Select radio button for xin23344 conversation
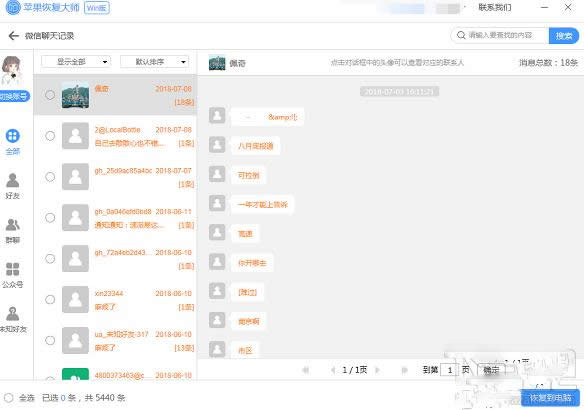 pos(50,299)
